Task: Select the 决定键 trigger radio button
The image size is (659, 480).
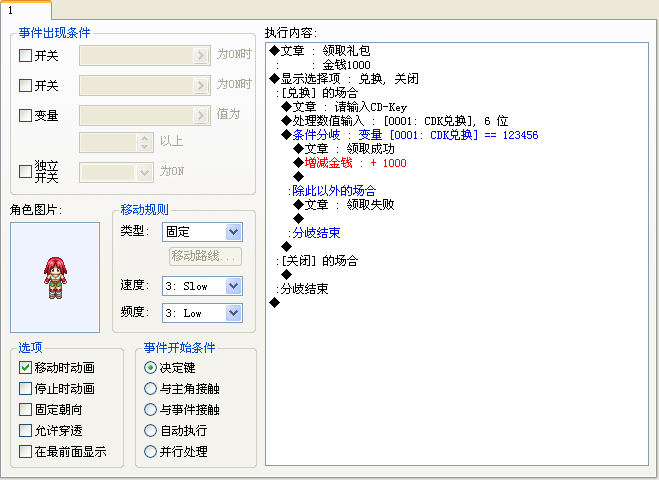Action: [x=150, y=367]
